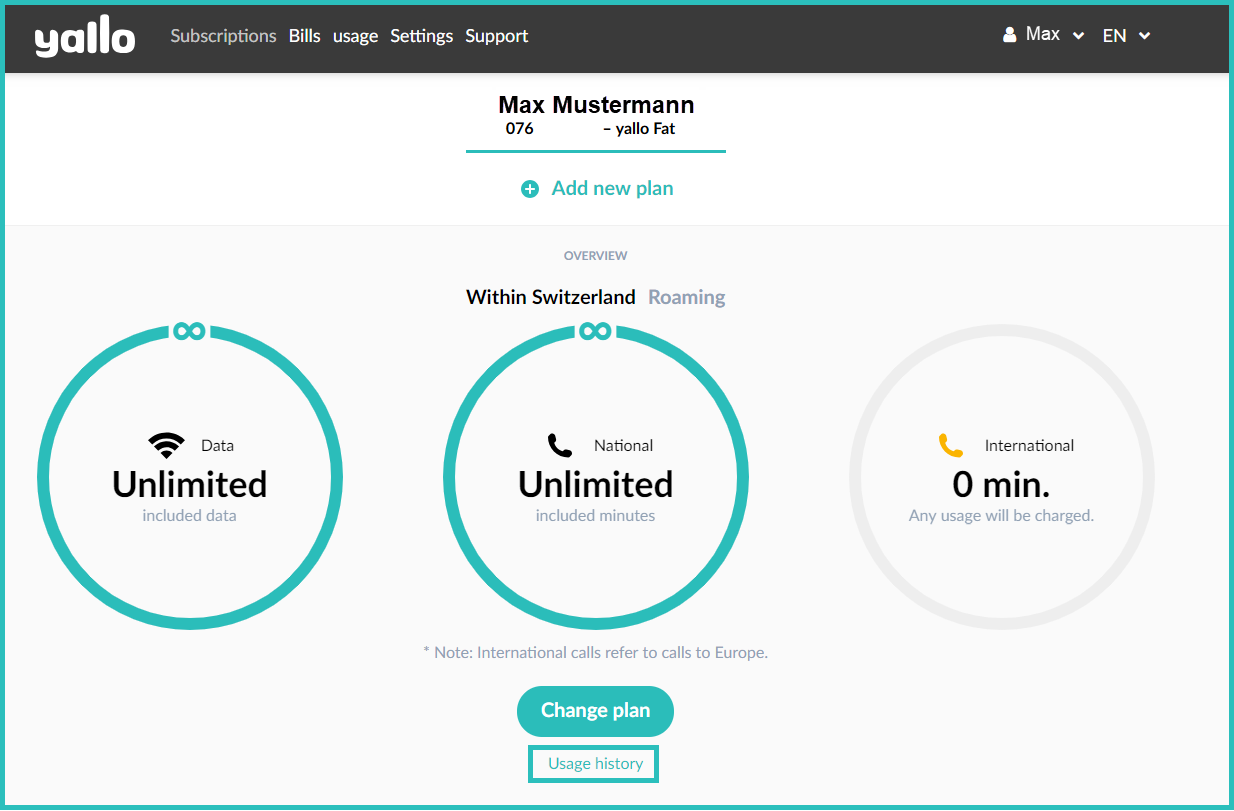Click the infinity symbol on National circle
Viewport: 1234px width, 811px height.
click(x=595, y=330)
